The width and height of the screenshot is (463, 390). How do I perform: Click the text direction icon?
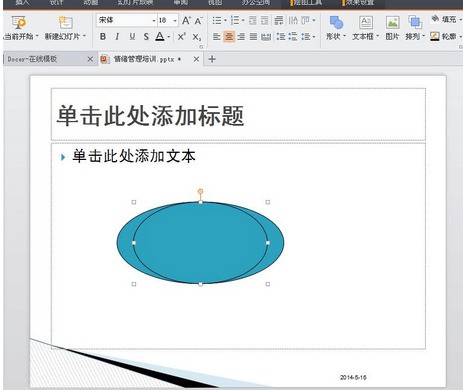pyautogui.click(x=293, y=21)
